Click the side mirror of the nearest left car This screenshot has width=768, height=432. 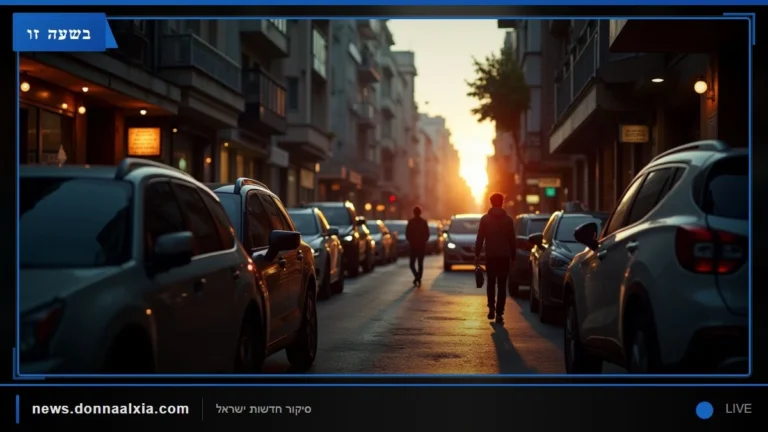[x=171, y=250]
